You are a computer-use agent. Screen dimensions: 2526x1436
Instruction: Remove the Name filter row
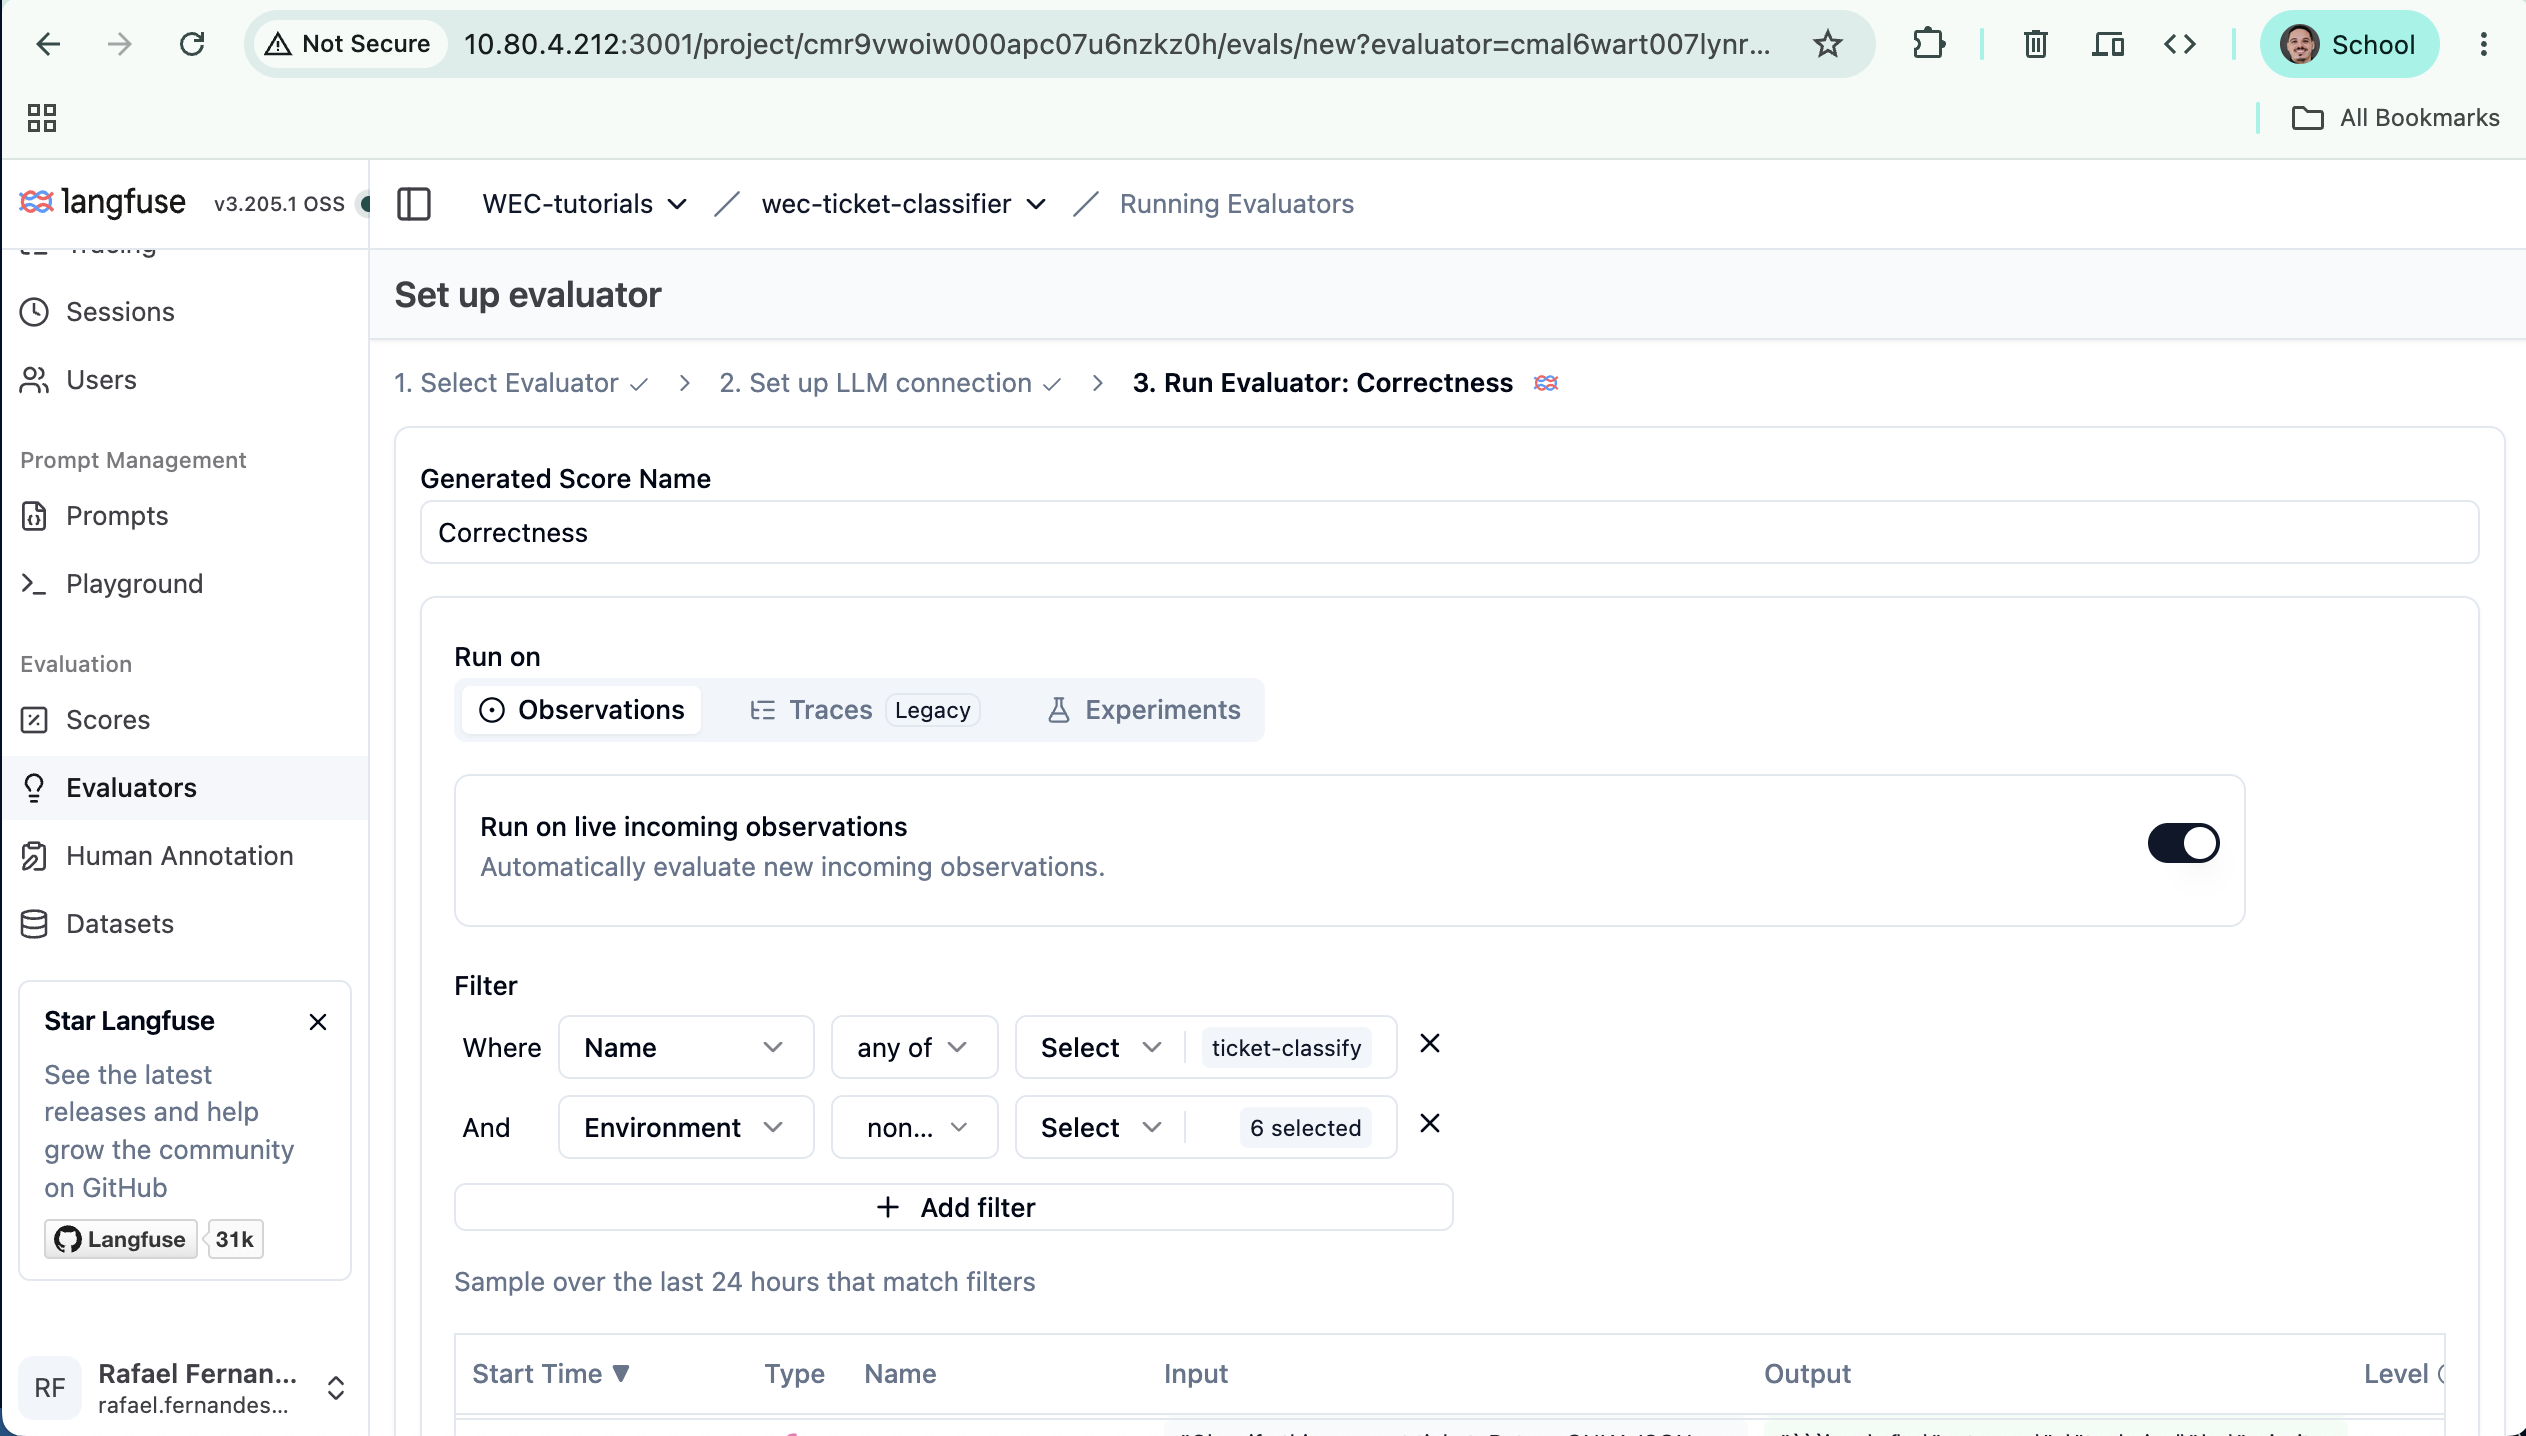[1430, 1044]
